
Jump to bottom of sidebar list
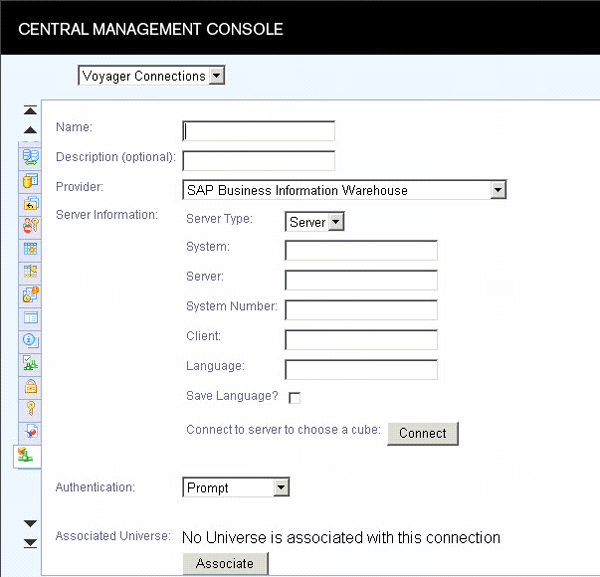pyautogui.click(x=30, y=543)
